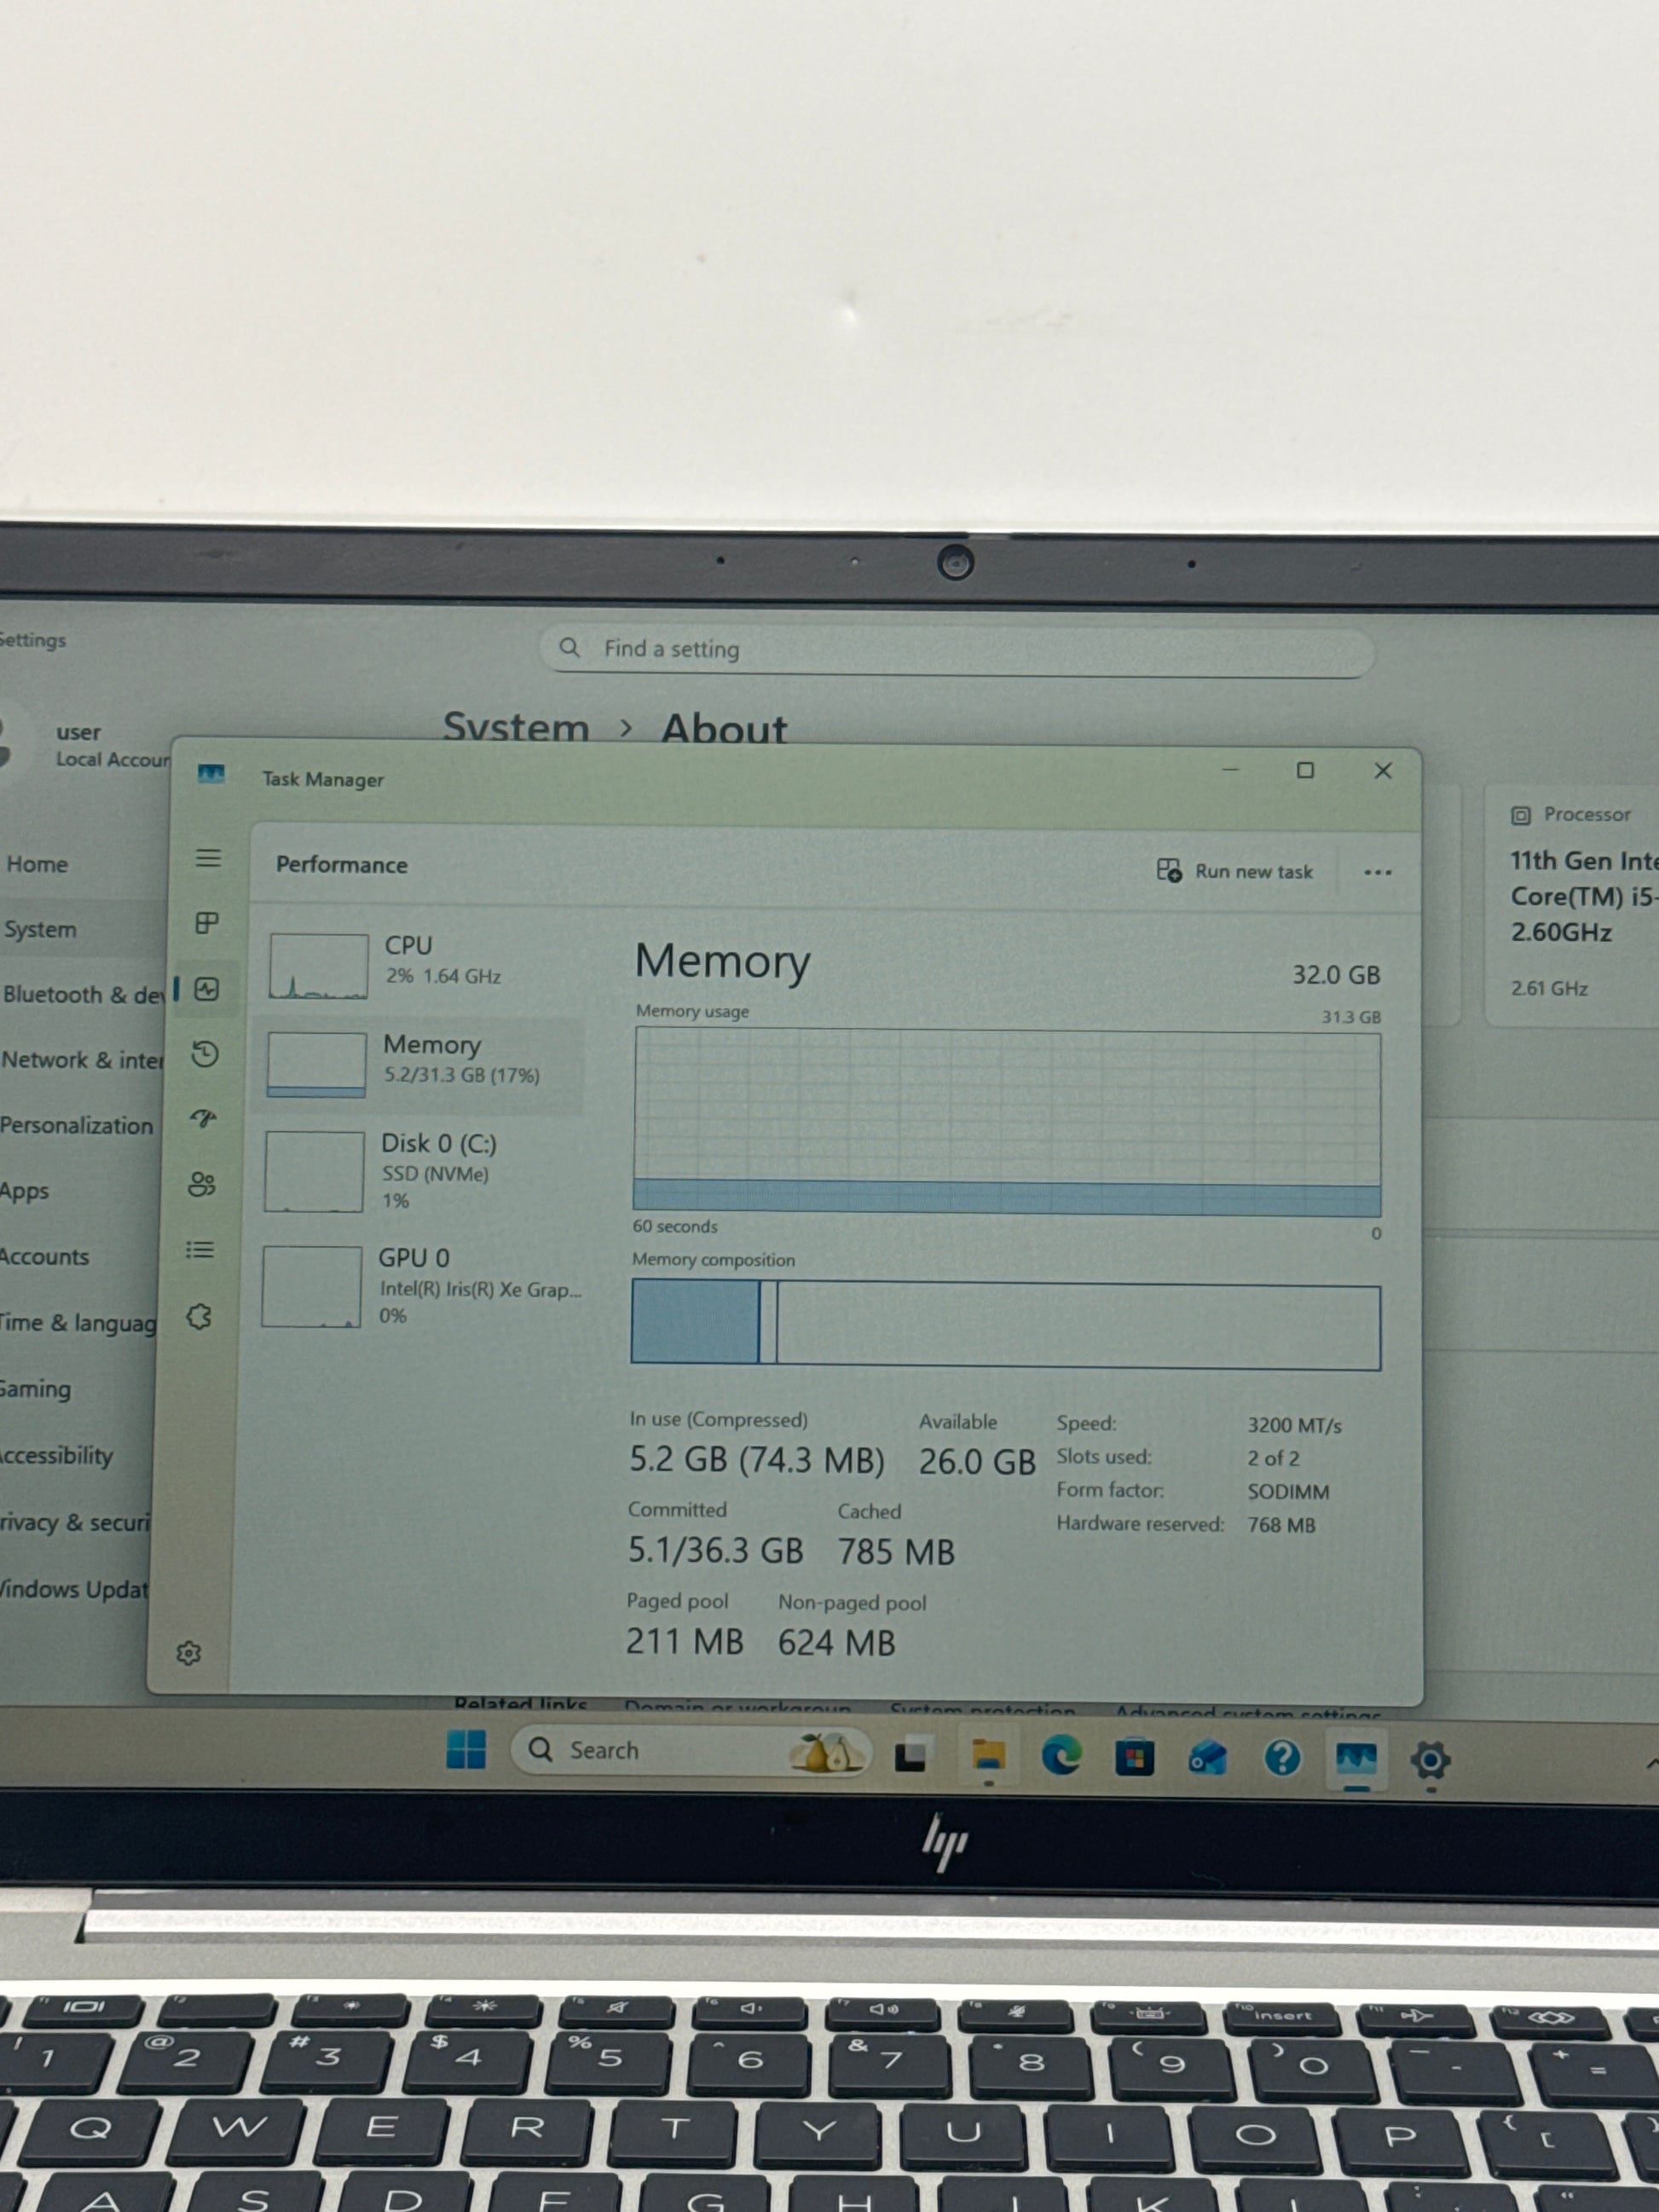Image resolution: width=1659 pixels, height=2212 pixels.
Task: Open the Services page icon
Action: (x=199, y=1317)
